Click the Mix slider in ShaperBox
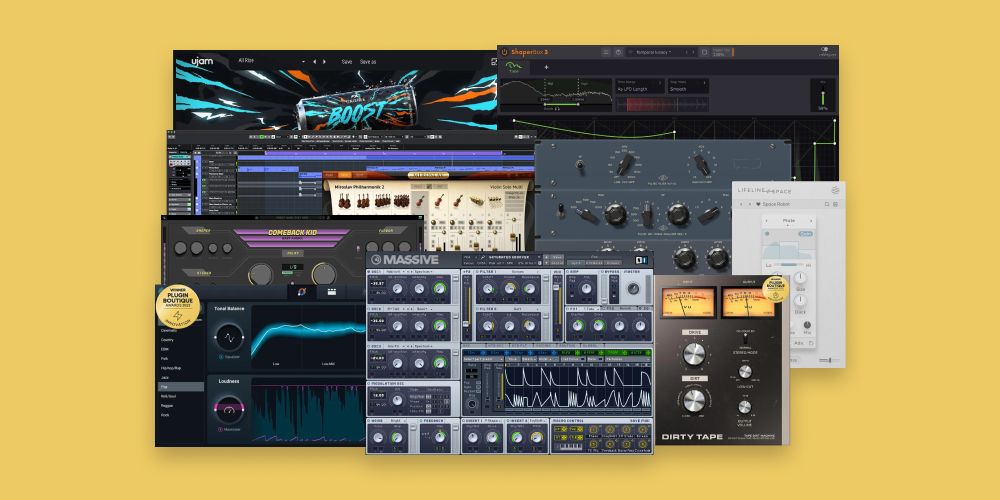The width and height of the screenshot is (1000, 500). (x=823, y=98)
